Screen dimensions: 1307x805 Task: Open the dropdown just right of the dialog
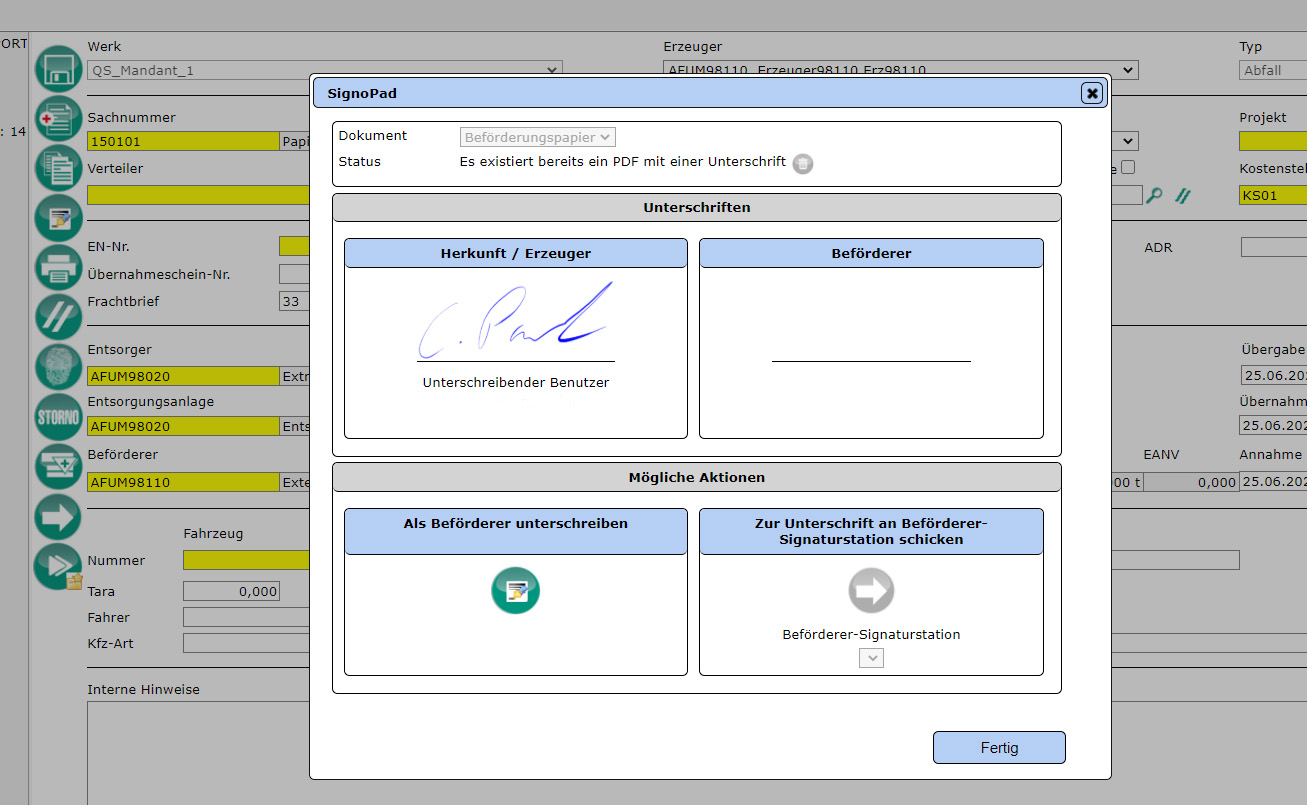coord(1125,142)
